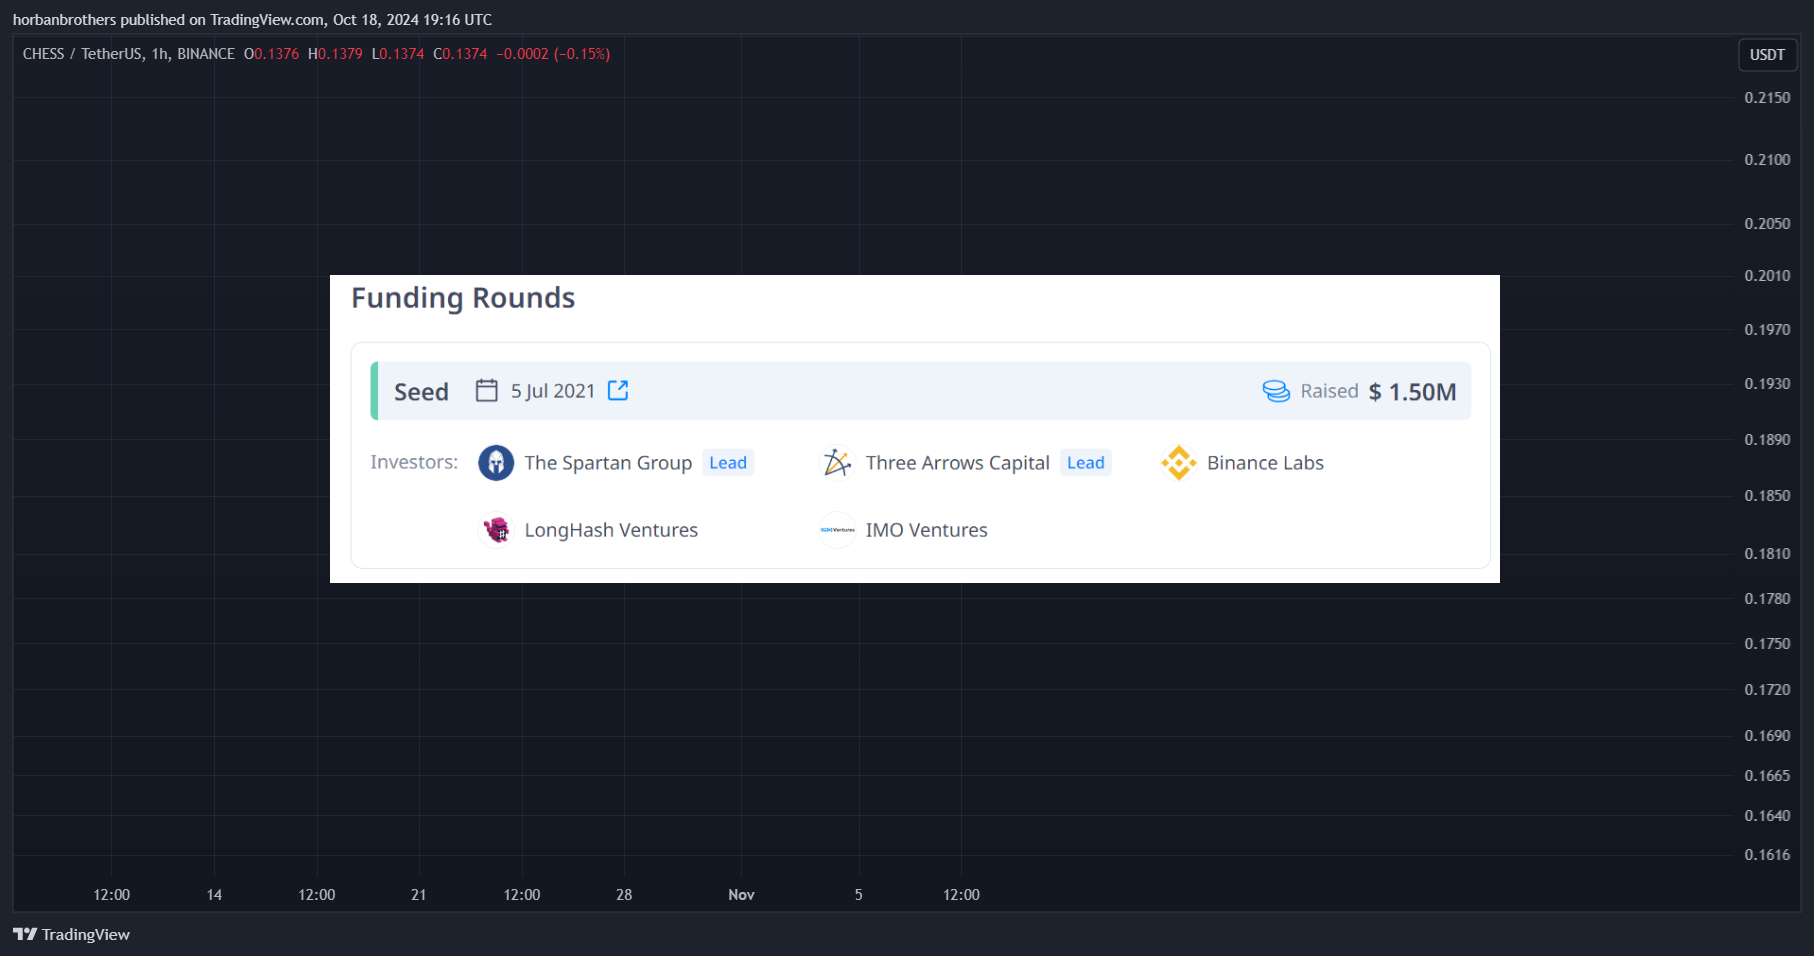Select the Three Arrows Capital logo

837,463
